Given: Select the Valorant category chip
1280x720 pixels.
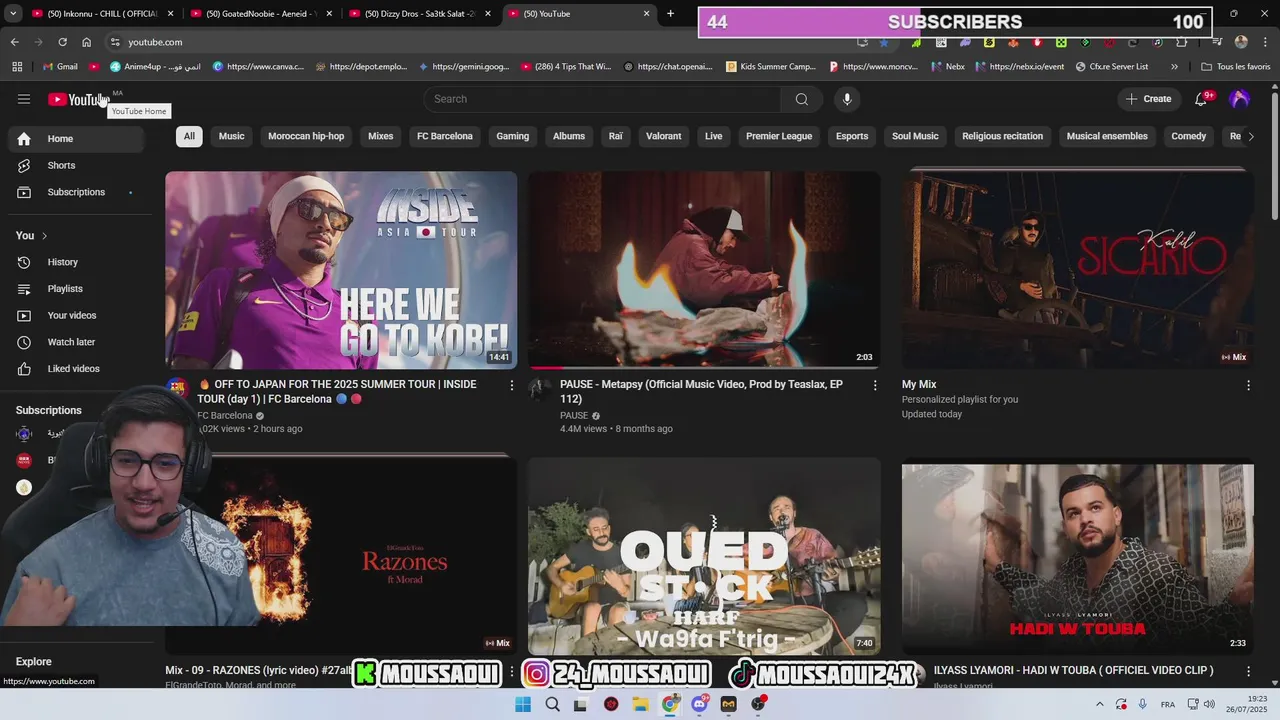Looking at the screenshot, I should [664, 136].
